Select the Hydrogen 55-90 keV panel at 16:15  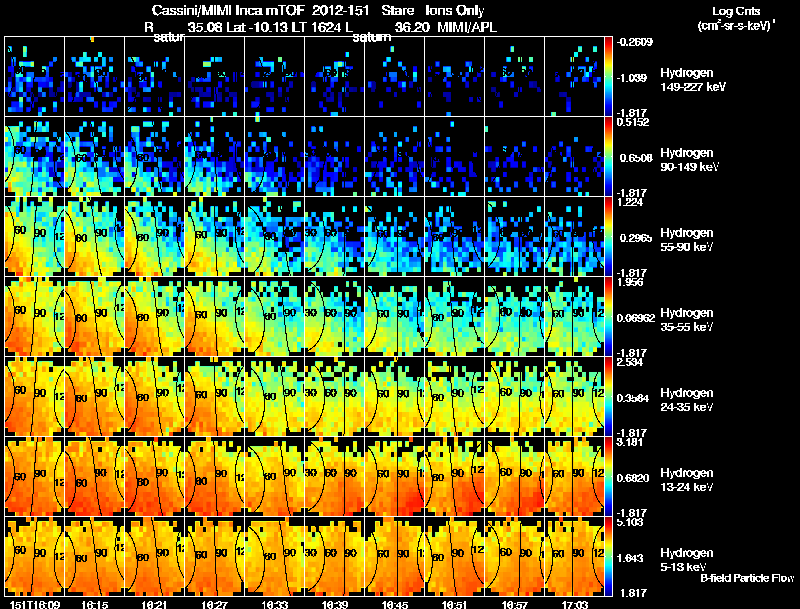point(94,236)
